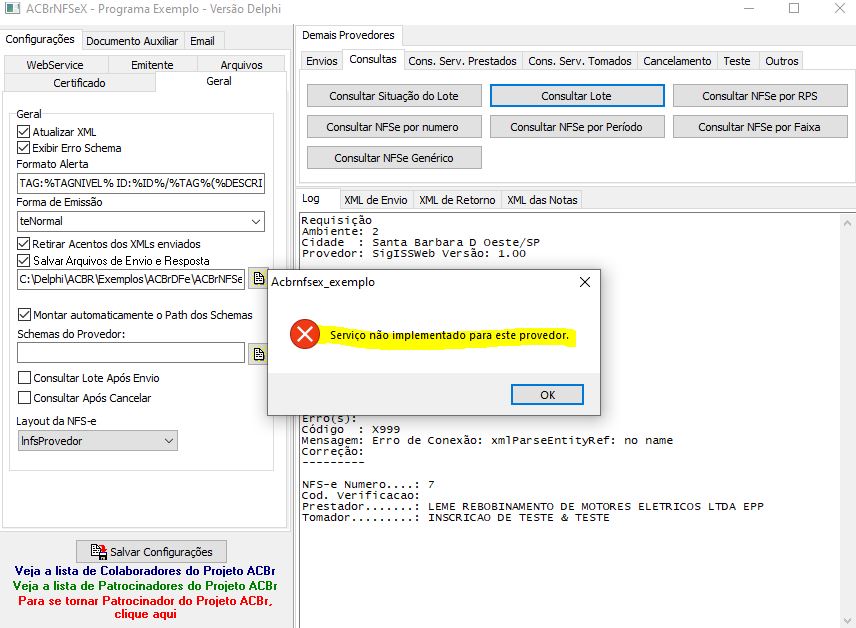Viewport: 856px width, 628px height.
Task: Click Consultar NFSe por numero button
Action: point(394,127)
